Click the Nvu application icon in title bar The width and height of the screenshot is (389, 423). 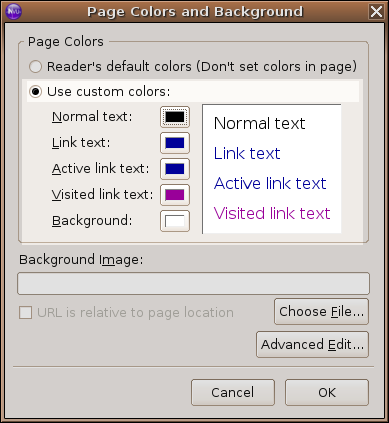pyautogui.click(x=14, y=12)
